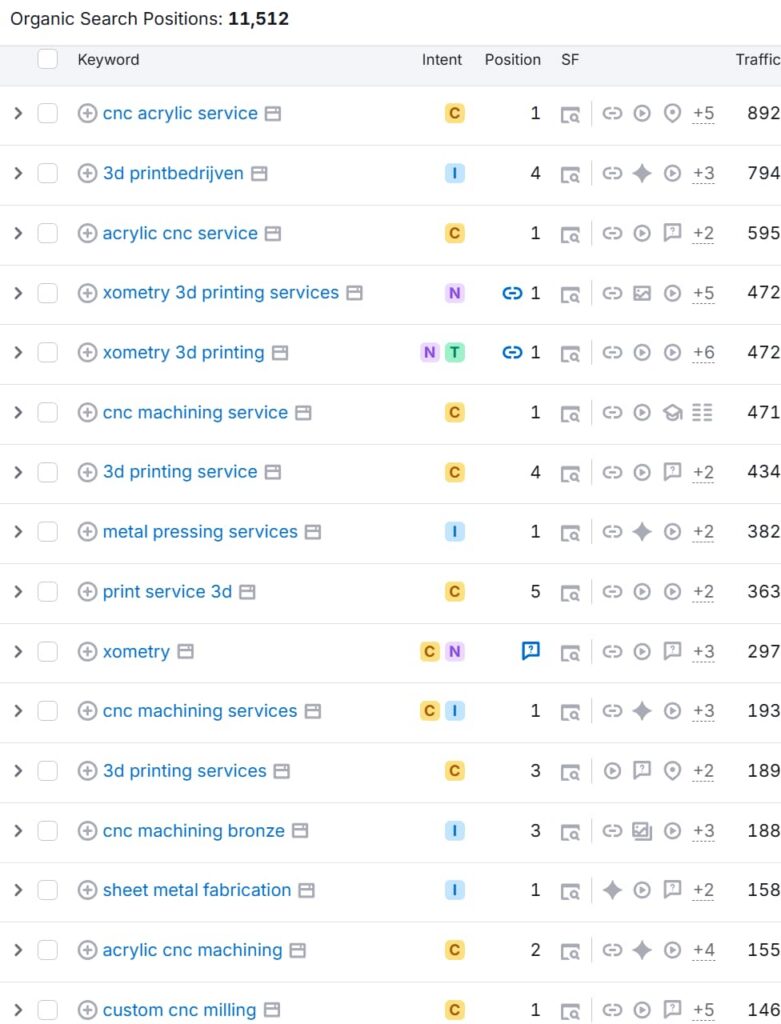
Task: Expand the 3d printing service row
Action: point(18,472)
